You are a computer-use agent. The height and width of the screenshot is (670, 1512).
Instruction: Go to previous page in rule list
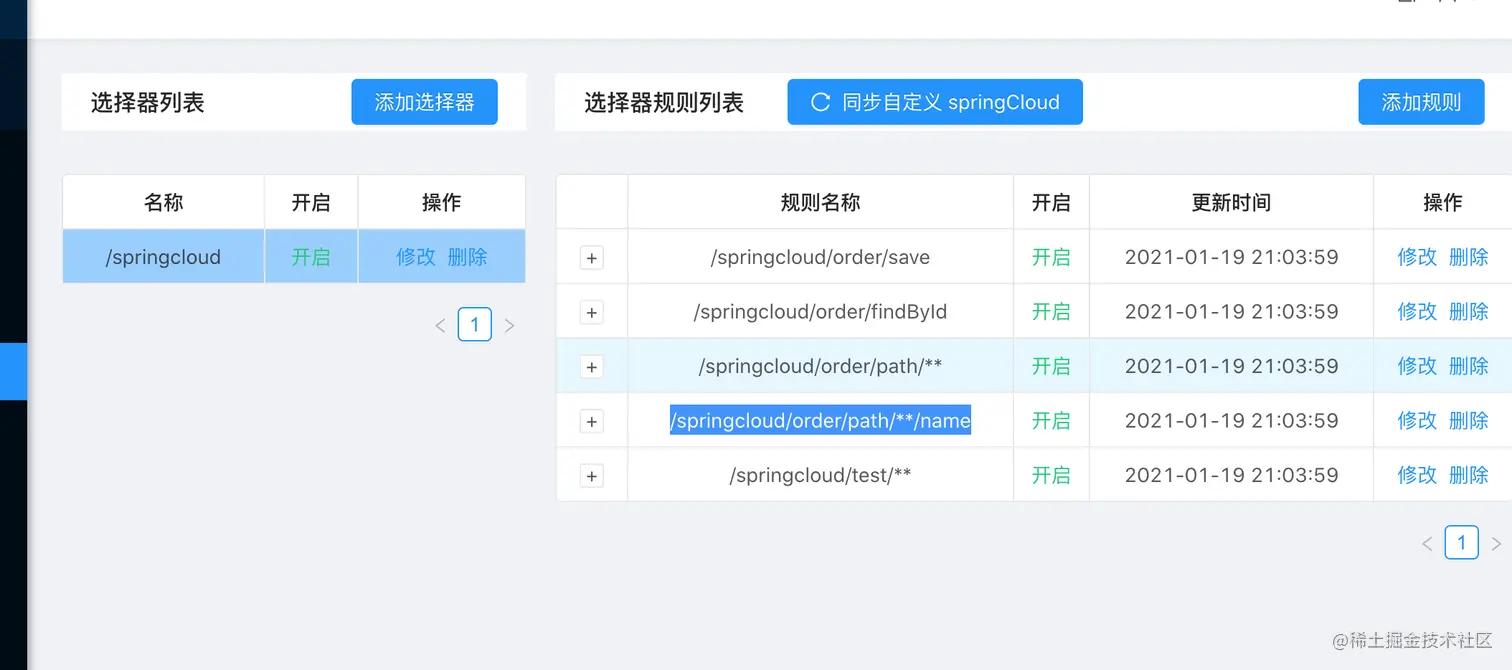(x=1427, y=544)
